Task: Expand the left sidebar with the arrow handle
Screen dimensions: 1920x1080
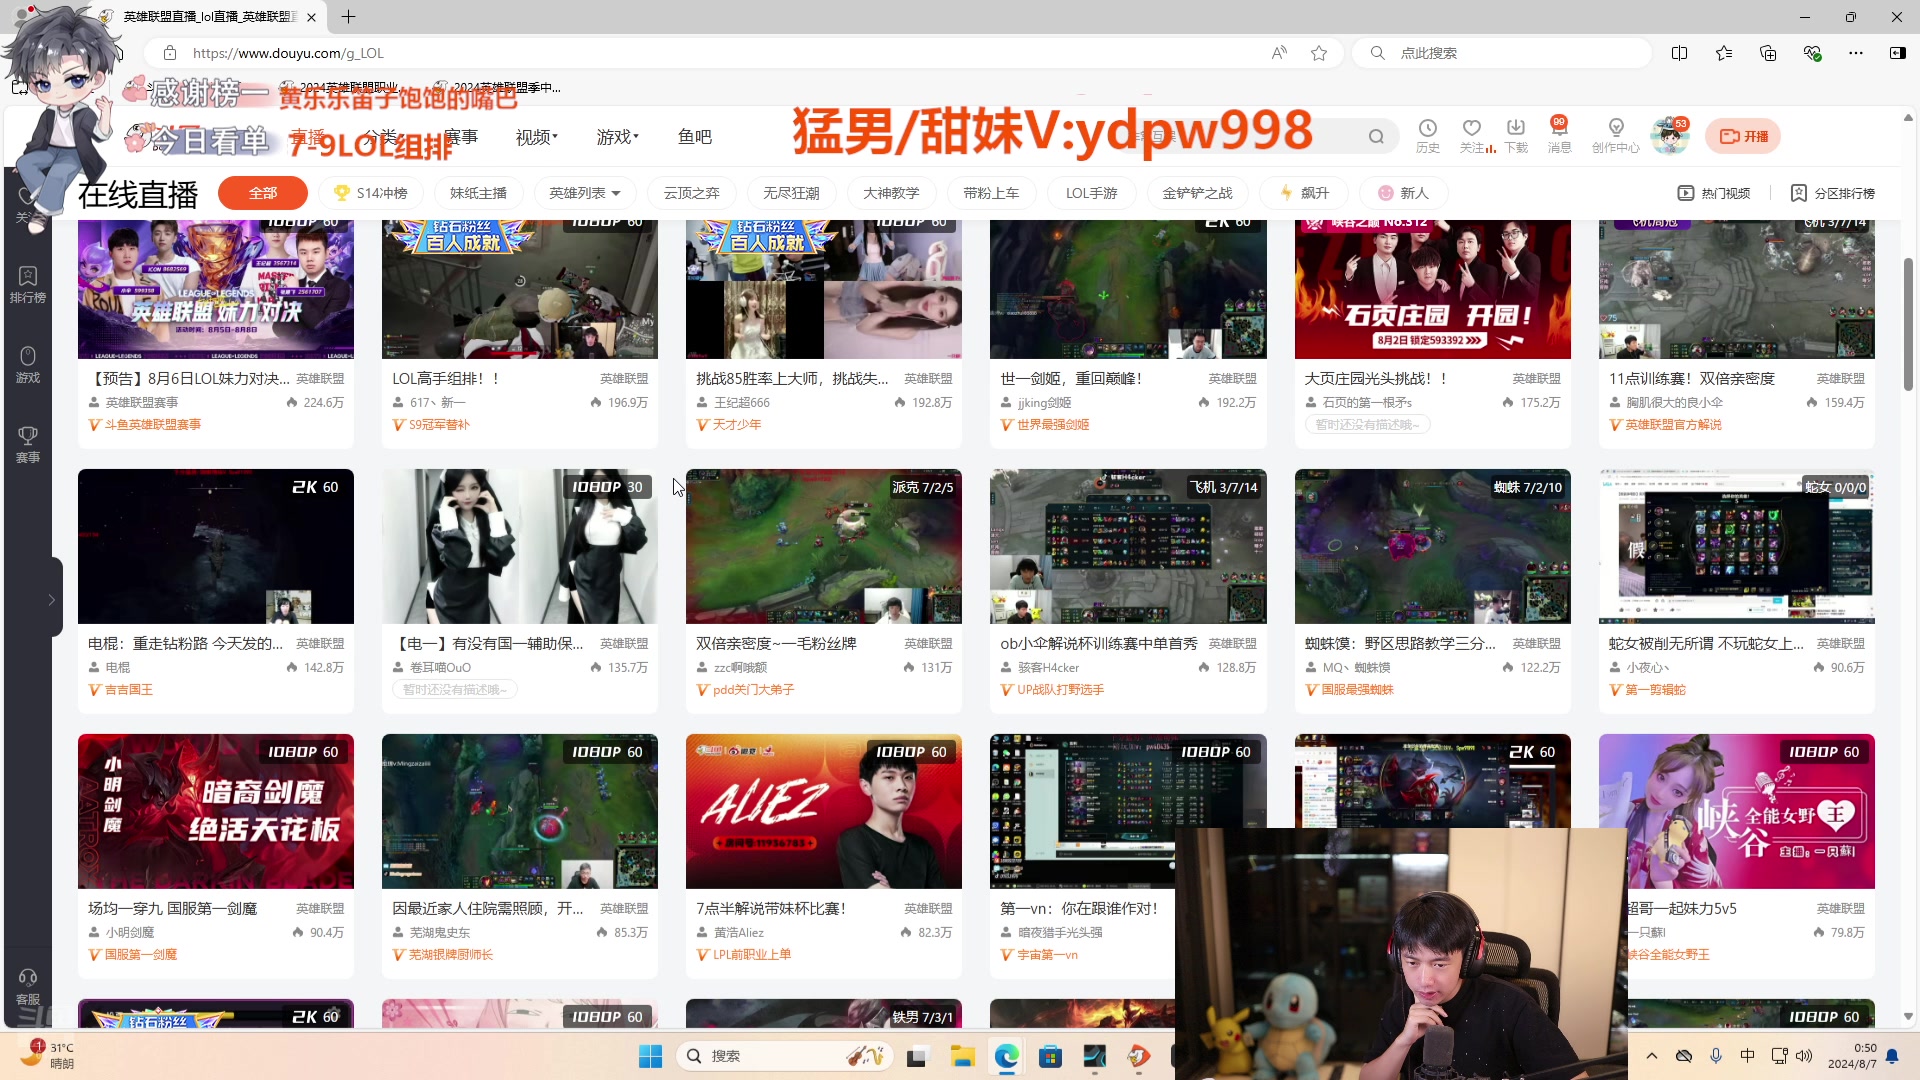Action: click(51, 600)
